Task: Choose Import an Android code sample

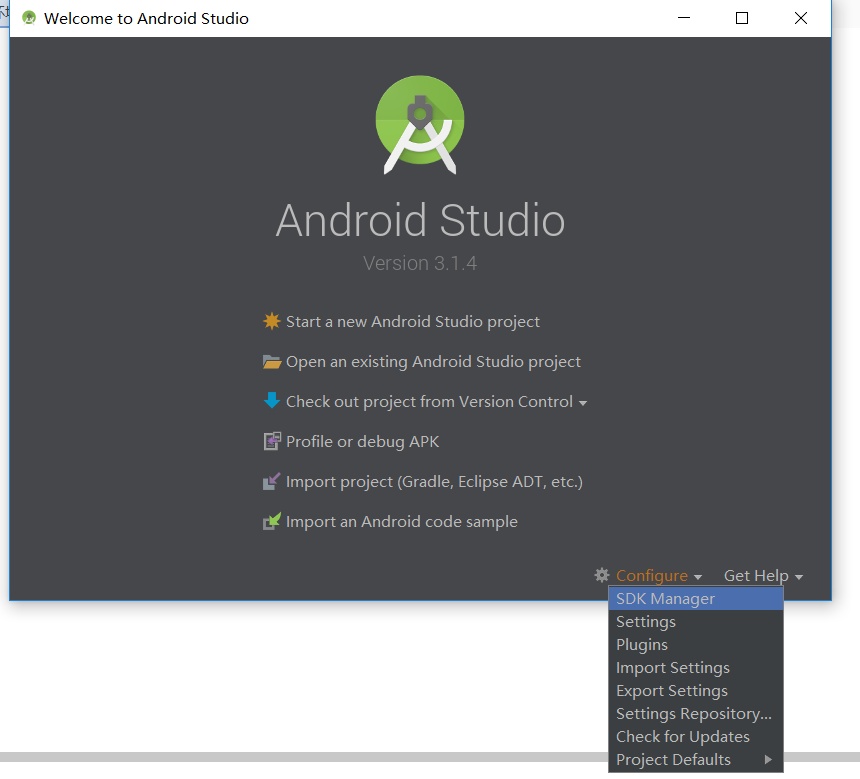Action: (x=401, y=522)
